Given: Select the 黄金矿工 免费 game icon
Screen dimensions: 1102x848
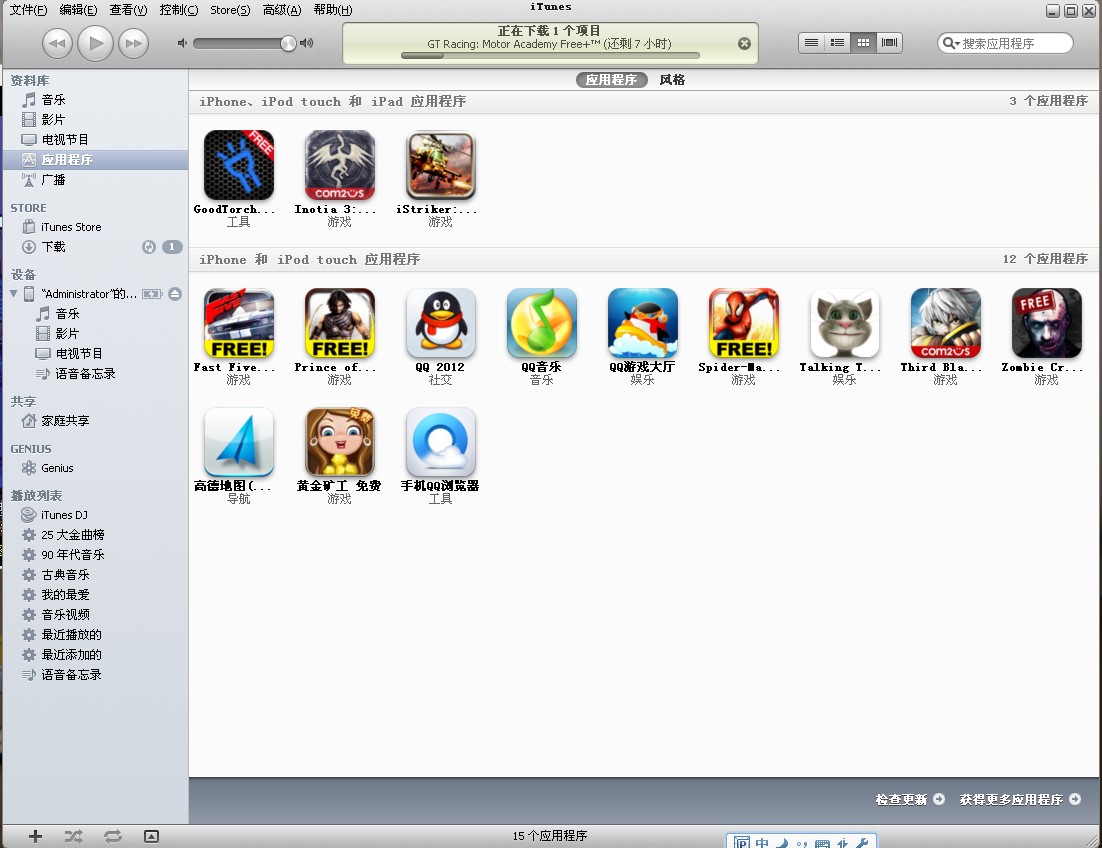Looking at the screenshot, I should click(339, 442).
